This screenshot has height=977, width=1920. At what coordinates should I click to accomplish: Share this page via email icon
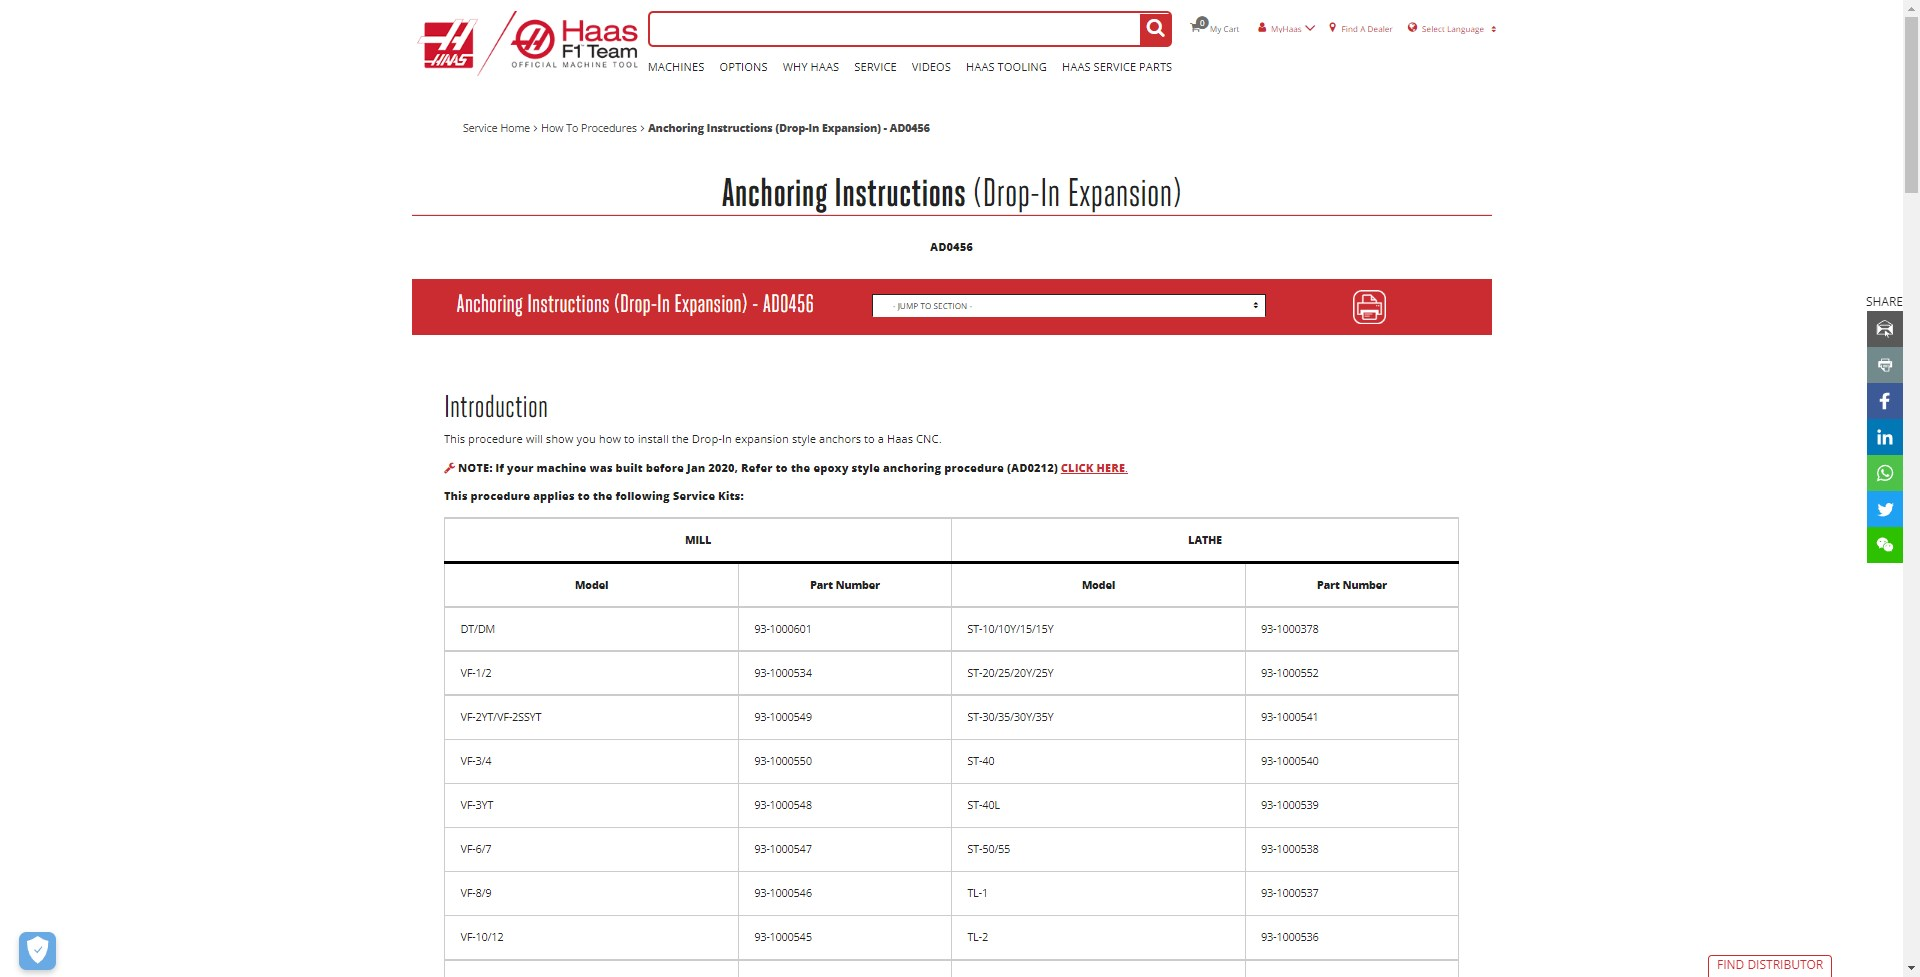pos(1884,329)
